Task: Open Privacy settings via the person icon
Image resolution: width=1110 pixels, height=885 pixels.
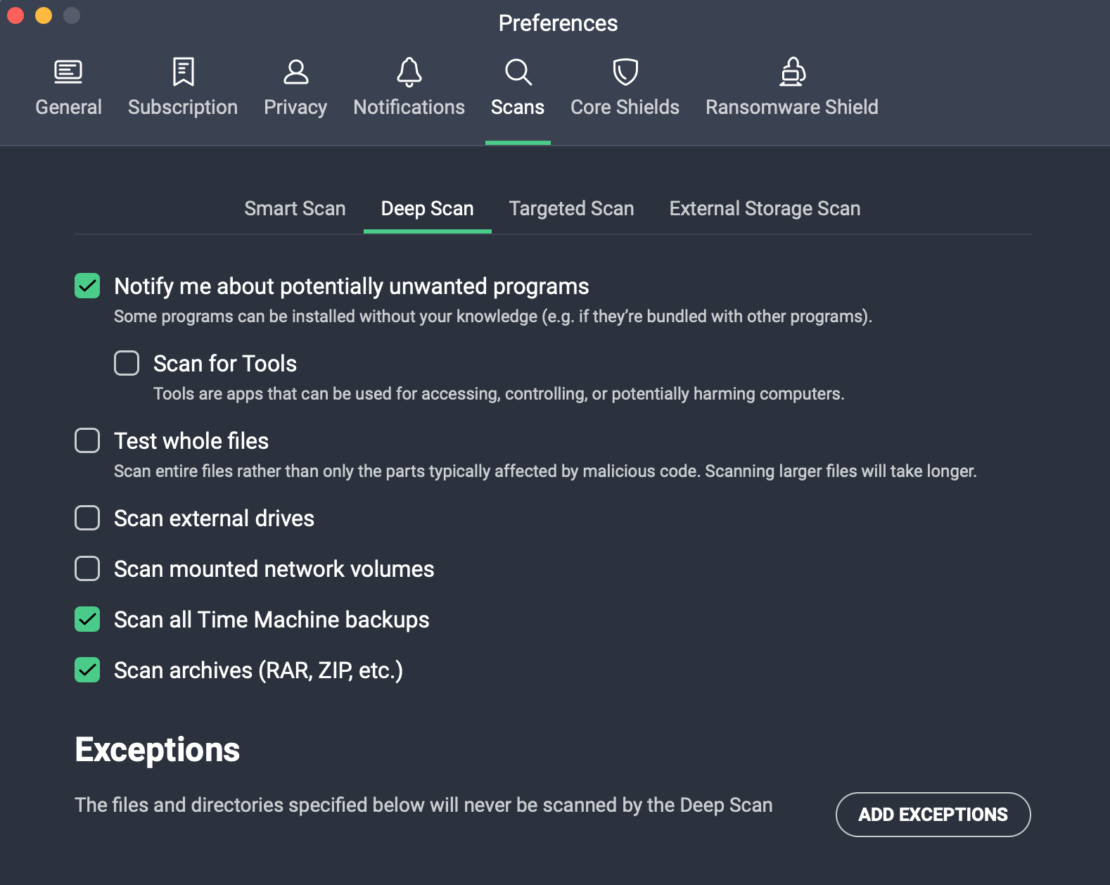Action: coord(295,85)
